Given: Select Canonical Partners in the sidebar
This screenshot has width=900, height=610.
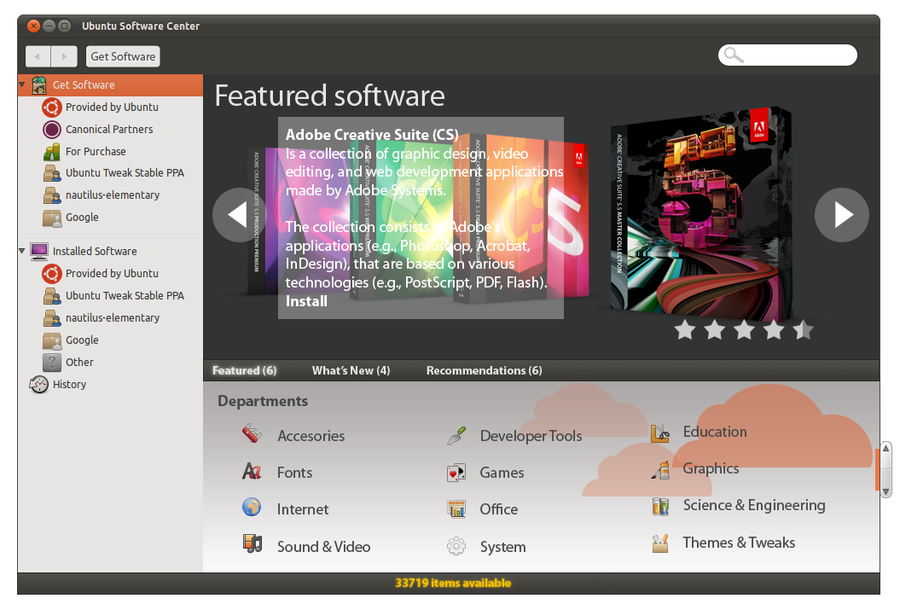Looking at the screenshot, I should point(109,129).
